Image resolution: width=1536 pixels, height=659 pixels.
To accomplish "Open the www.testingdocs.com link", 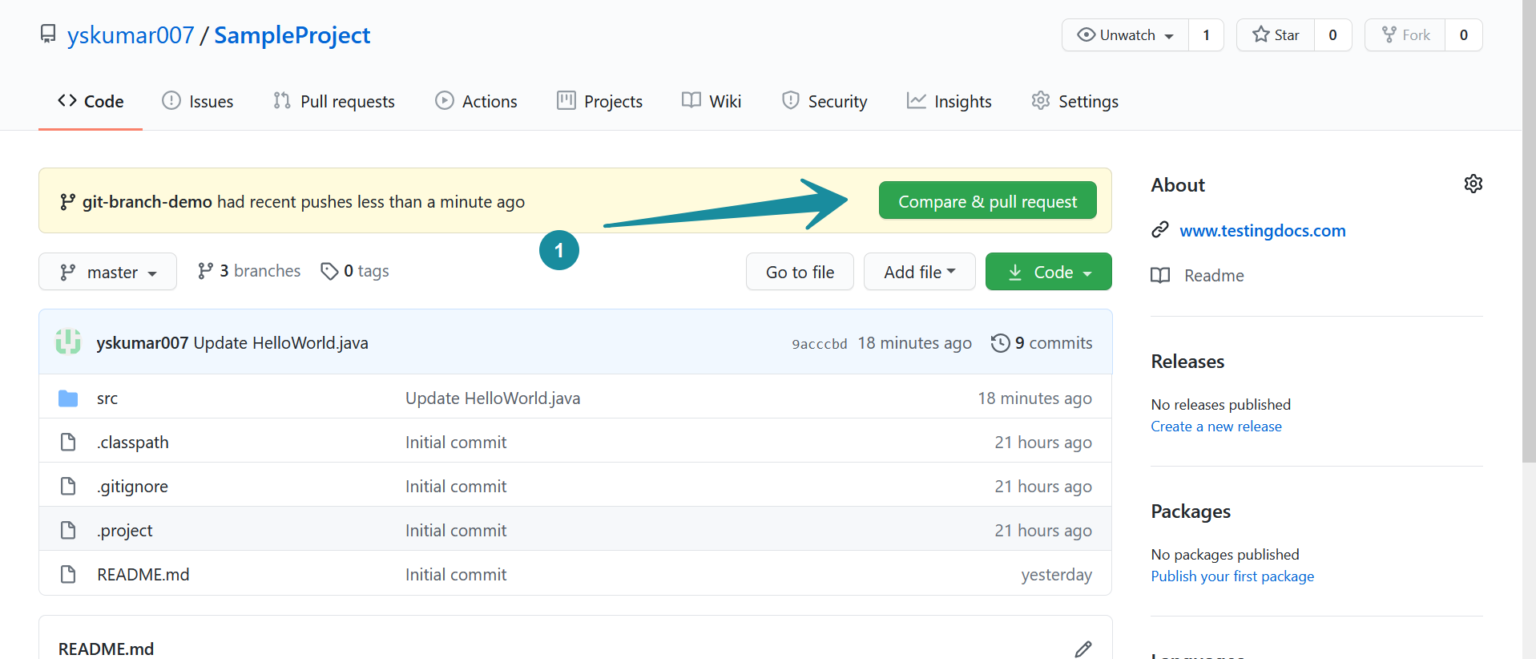I will click(1262, 230).
